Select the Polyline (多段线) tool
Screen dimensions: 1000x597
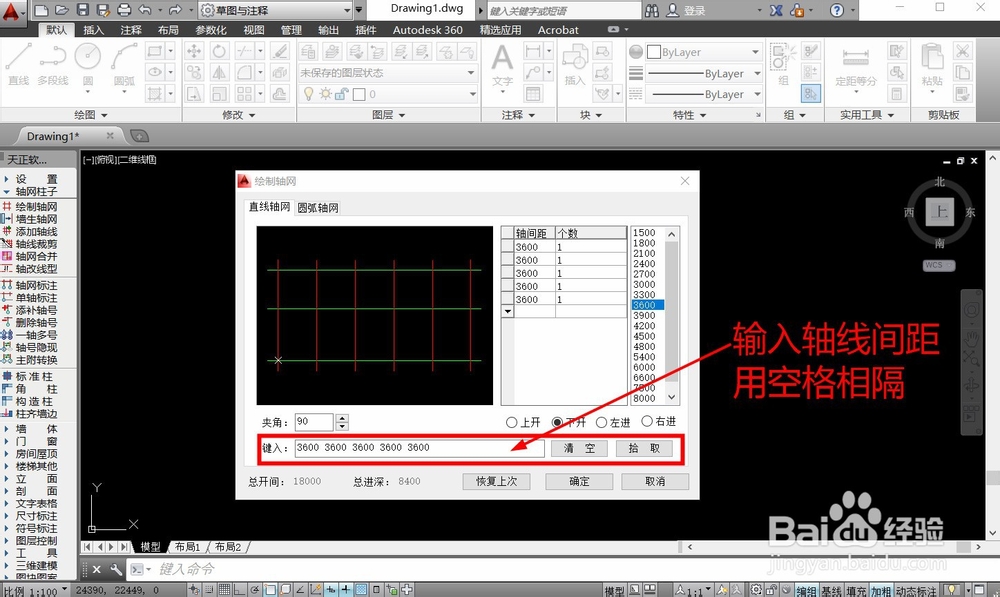pos(52,63)
